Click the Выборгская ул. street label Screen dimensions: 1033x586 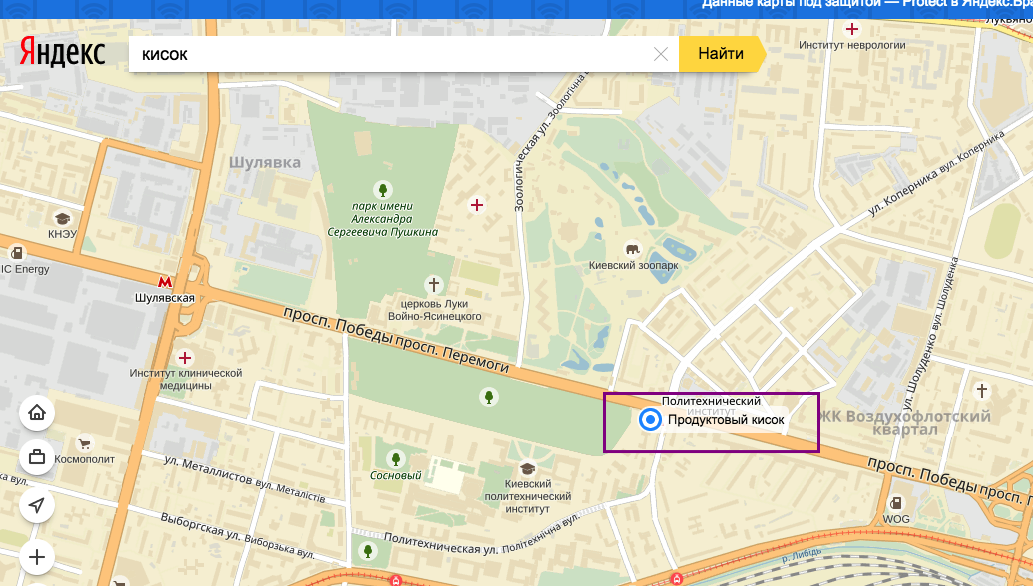(x=237, y=535)
